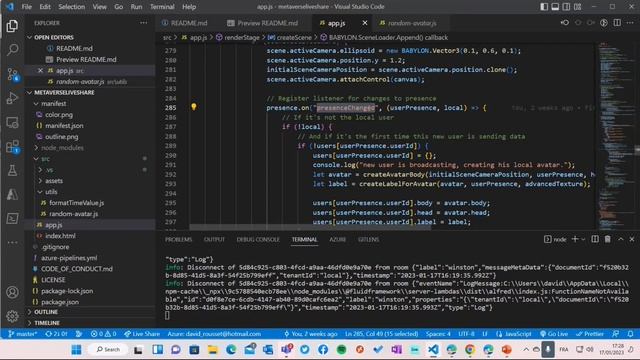This screenshot has width=640, height=360.
Task: Split the terminal panel
Action: (x=595, y=239)
